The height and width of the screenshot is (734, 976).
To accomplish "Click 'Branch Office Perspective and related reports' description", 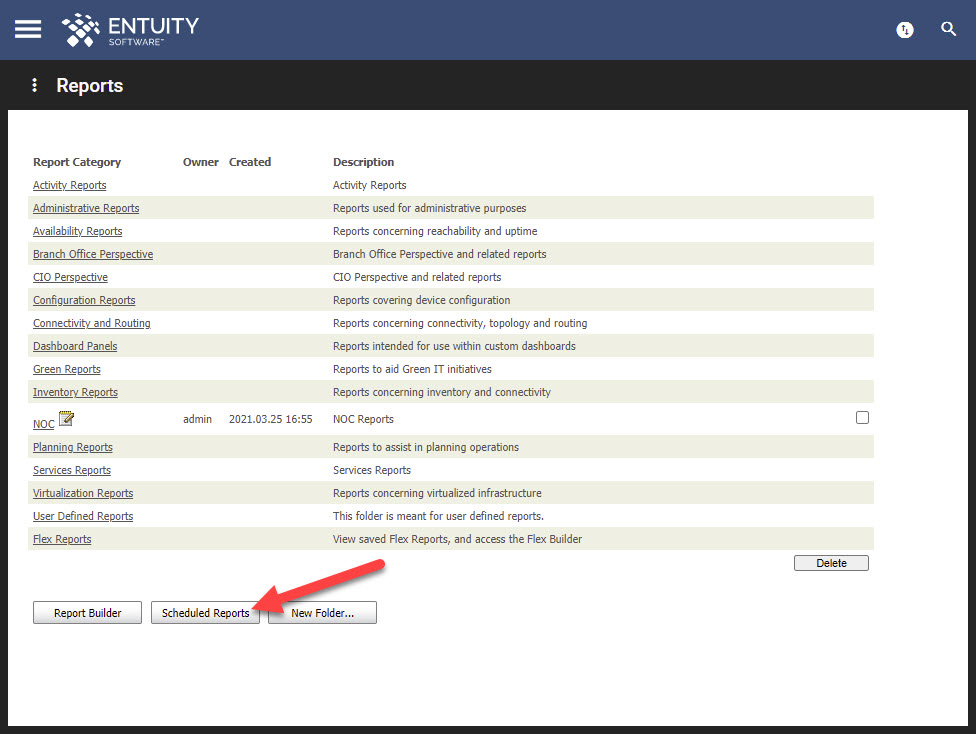I will click(x=439, y=254).
